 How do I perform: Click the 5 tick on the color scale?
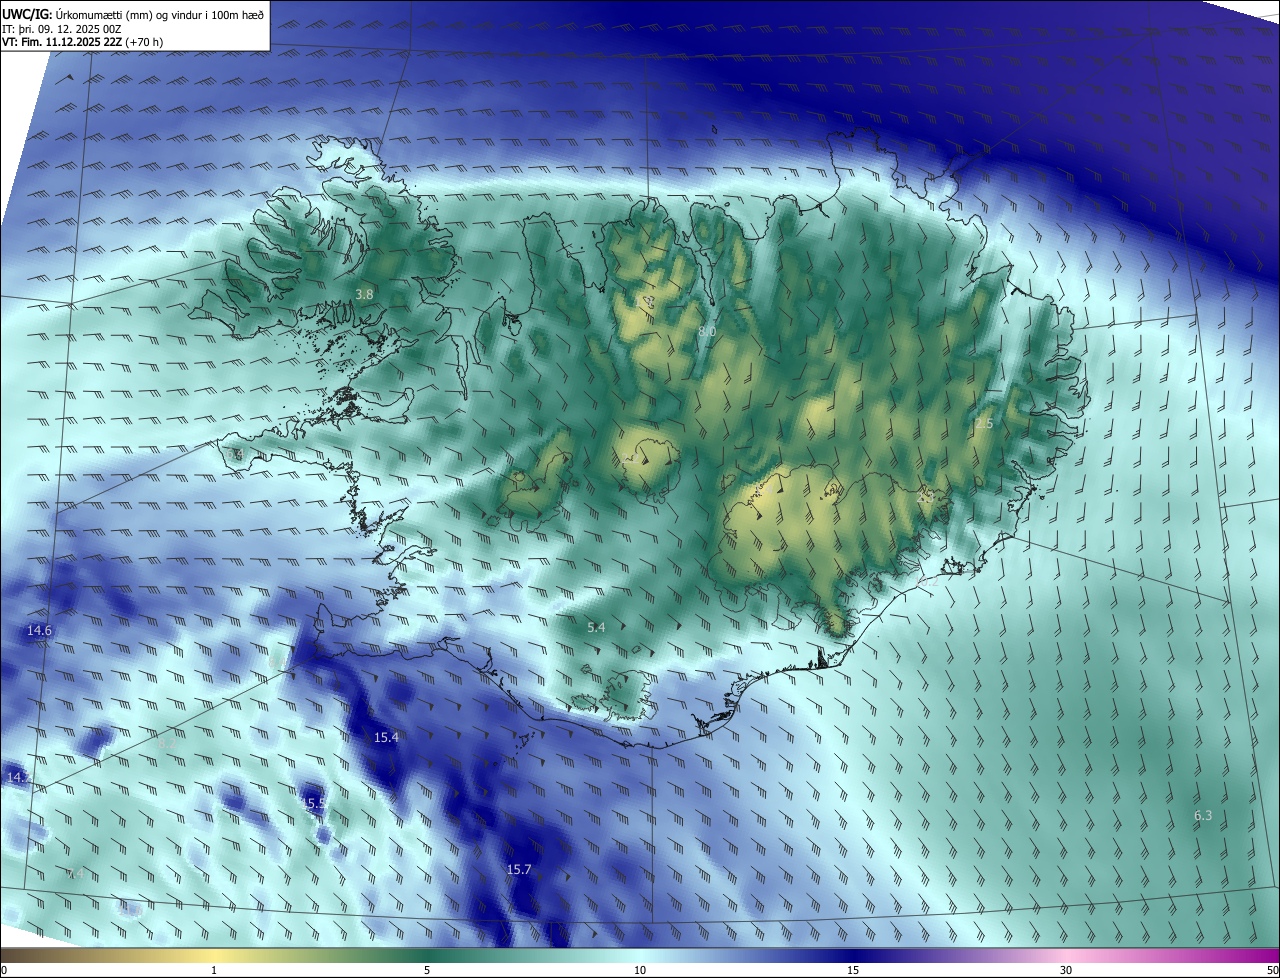(427, 970)
